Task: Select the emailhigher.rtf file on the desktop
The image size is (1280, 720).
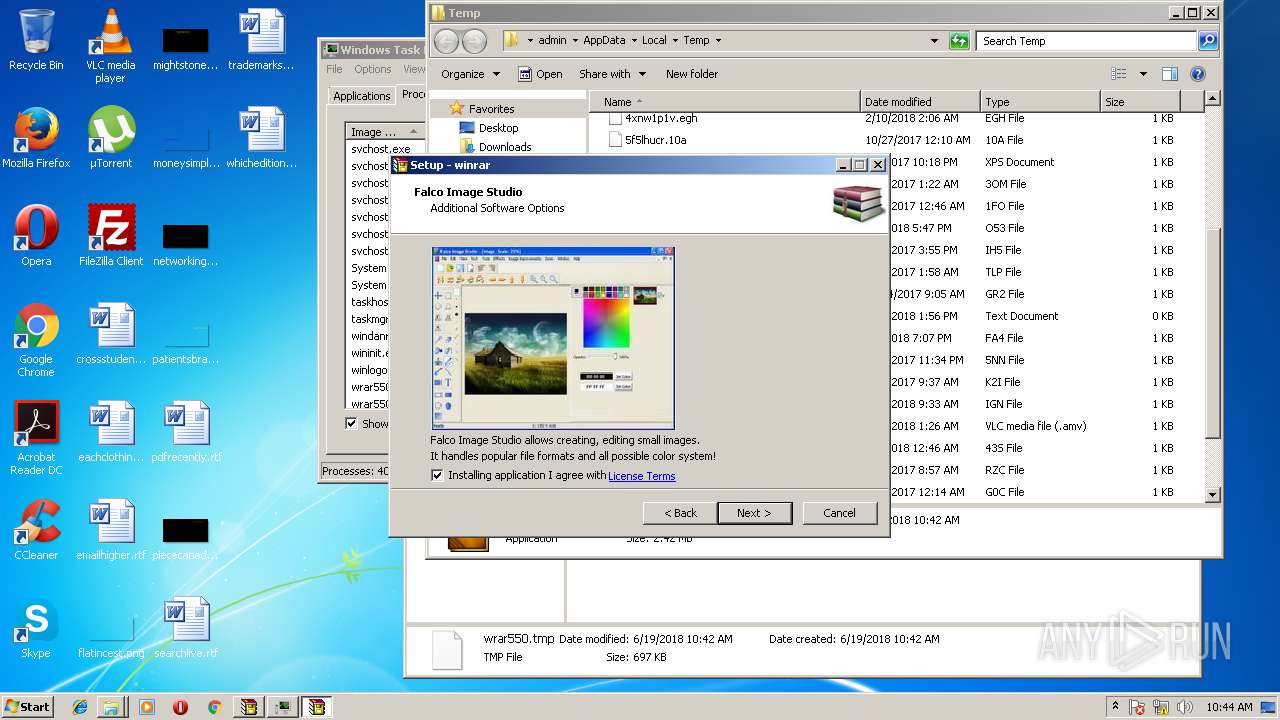Action: click(x=110, y=530)
